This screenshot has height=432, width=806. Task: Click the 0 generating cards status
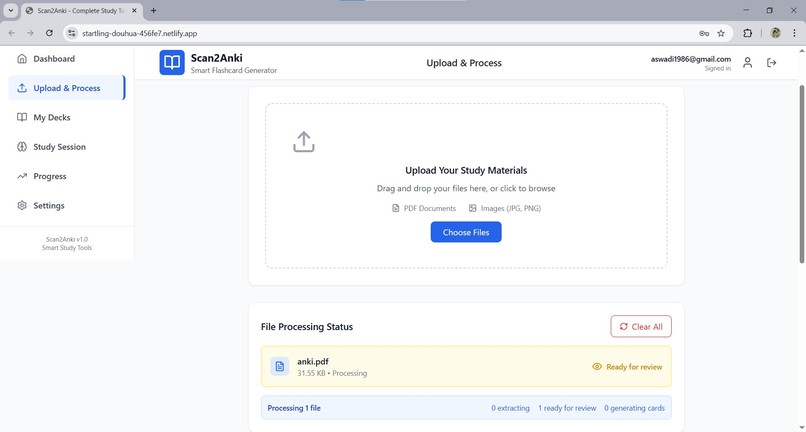[x=634, y=408]
